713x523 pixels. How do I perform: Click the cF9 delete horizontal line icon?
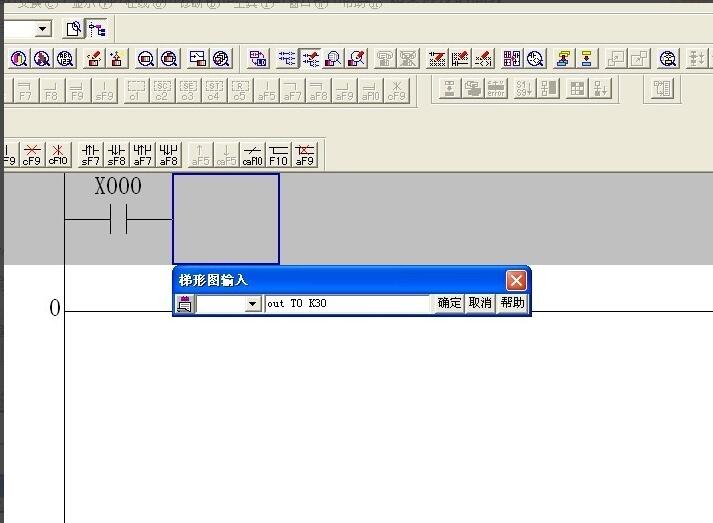pyautogui.click(x=32, y=154)
